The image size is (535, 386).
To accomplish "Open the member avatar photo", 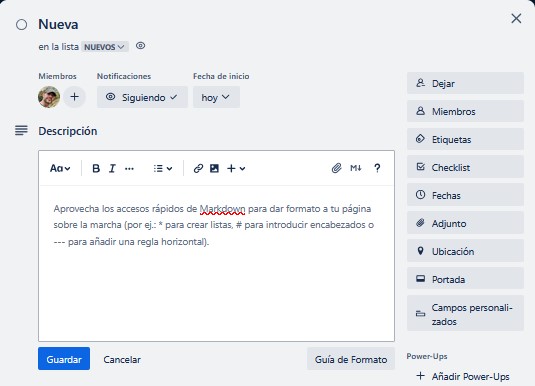I will click(49, 97).
